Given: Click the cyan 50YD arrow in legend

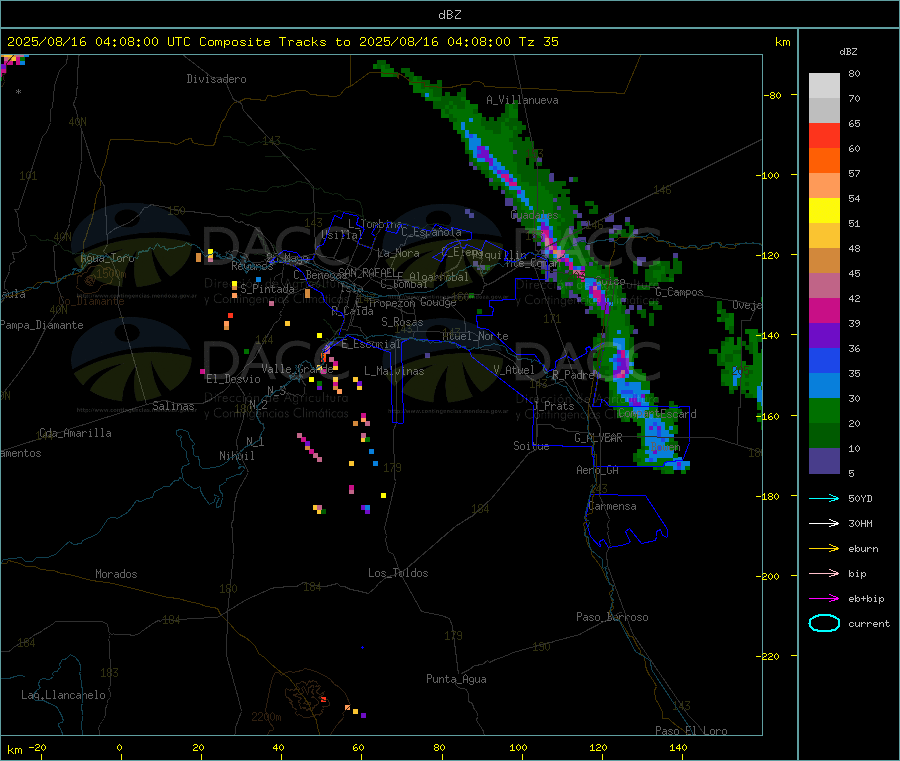Looking at the screenshot, I should pos(824,498).
